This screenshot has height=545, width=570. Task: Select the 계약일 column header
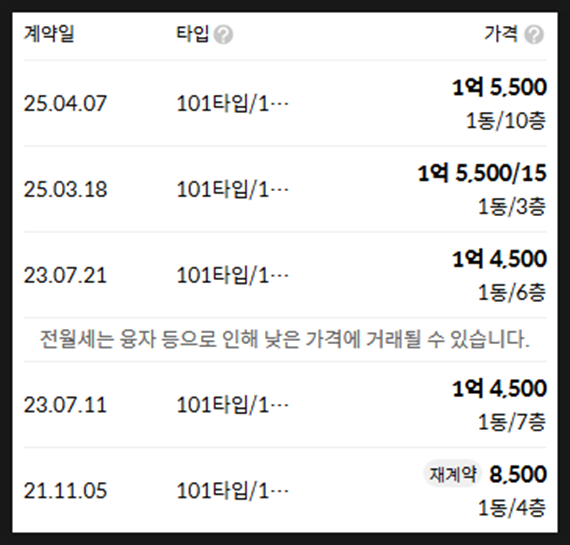coord(49,34)
